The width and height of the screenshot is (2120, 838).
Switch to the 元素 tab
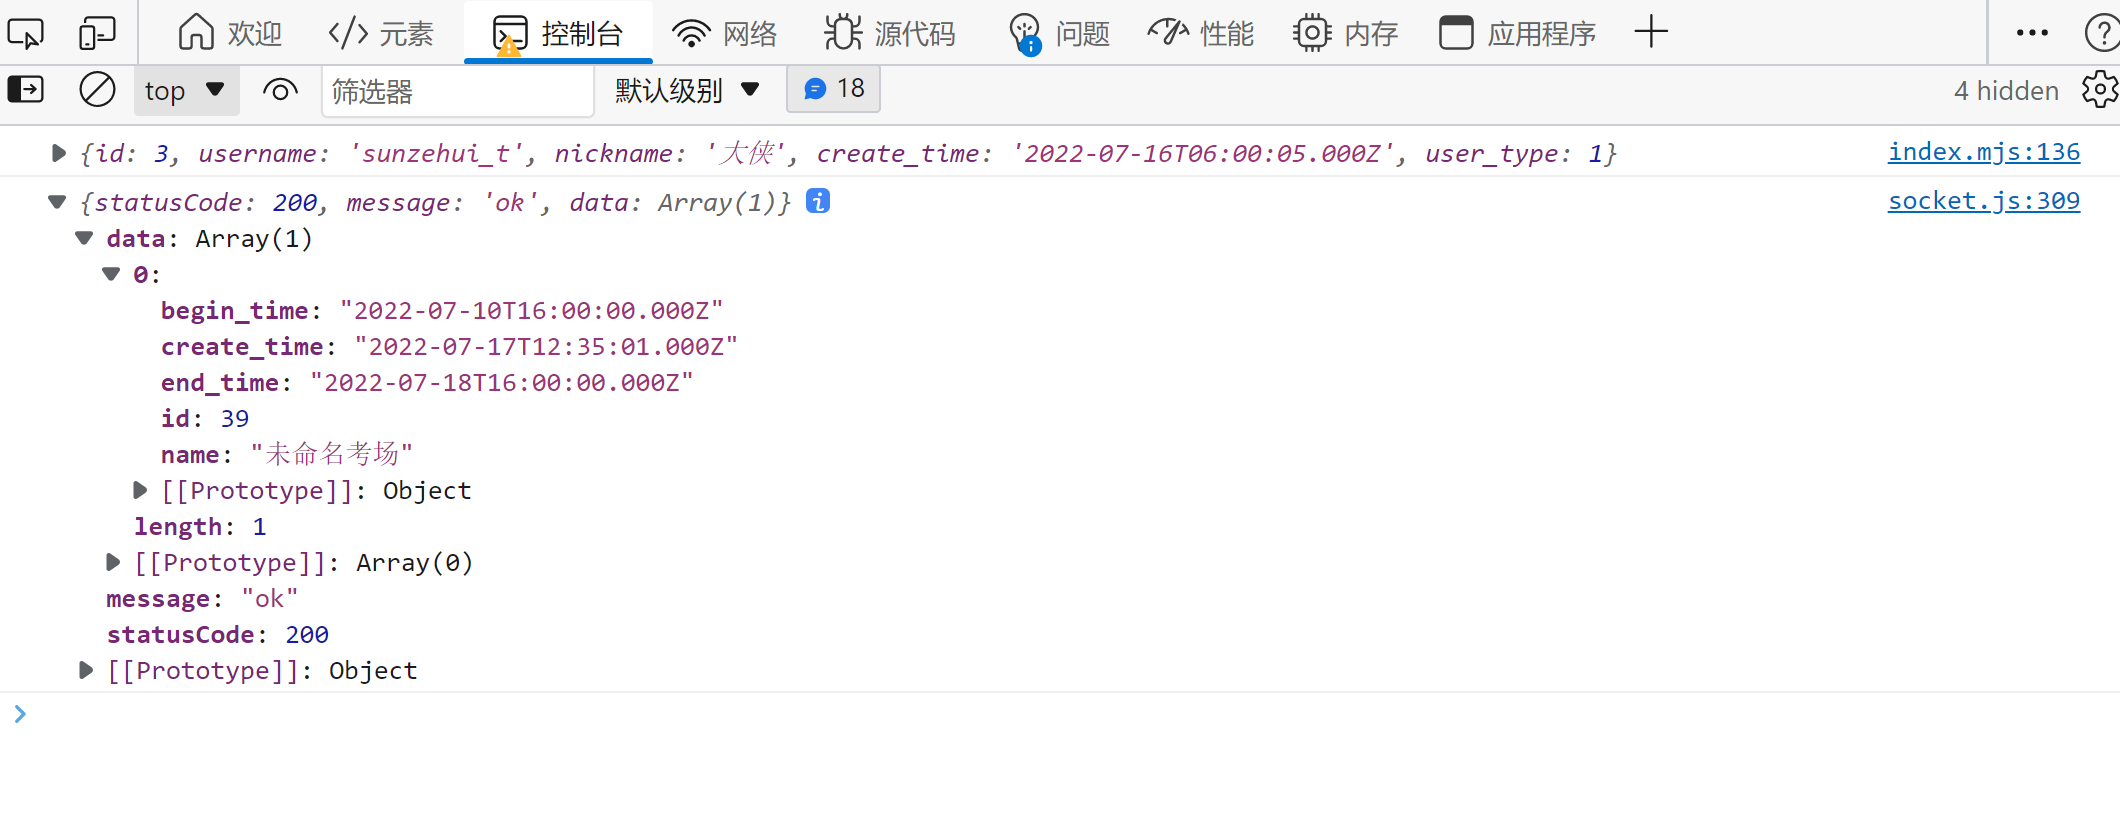[381, 33]
